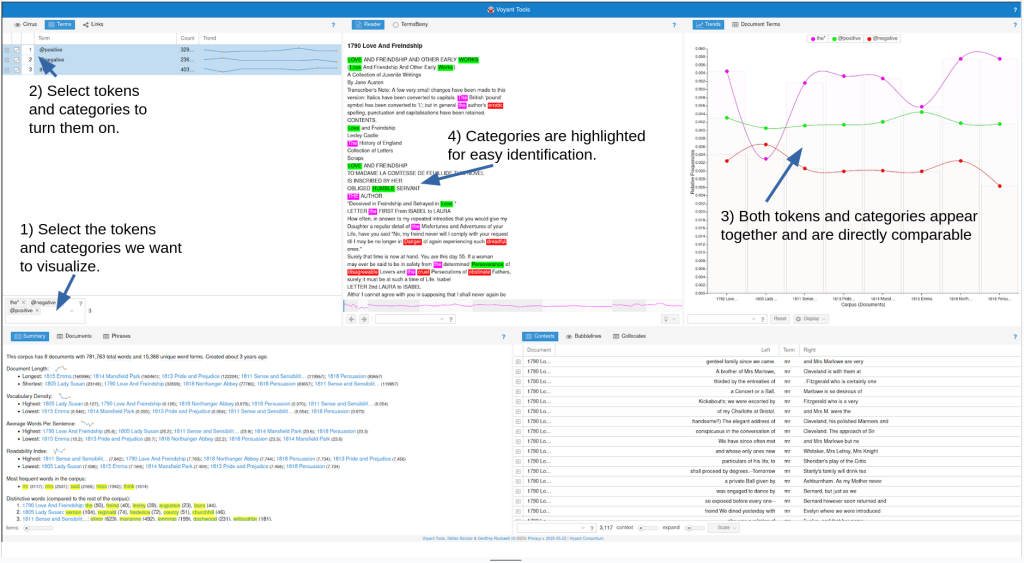Expand context row 'A brother of Mrs Marlowe,'
This screenshot has height=563, width=1024.
[518, 372]
